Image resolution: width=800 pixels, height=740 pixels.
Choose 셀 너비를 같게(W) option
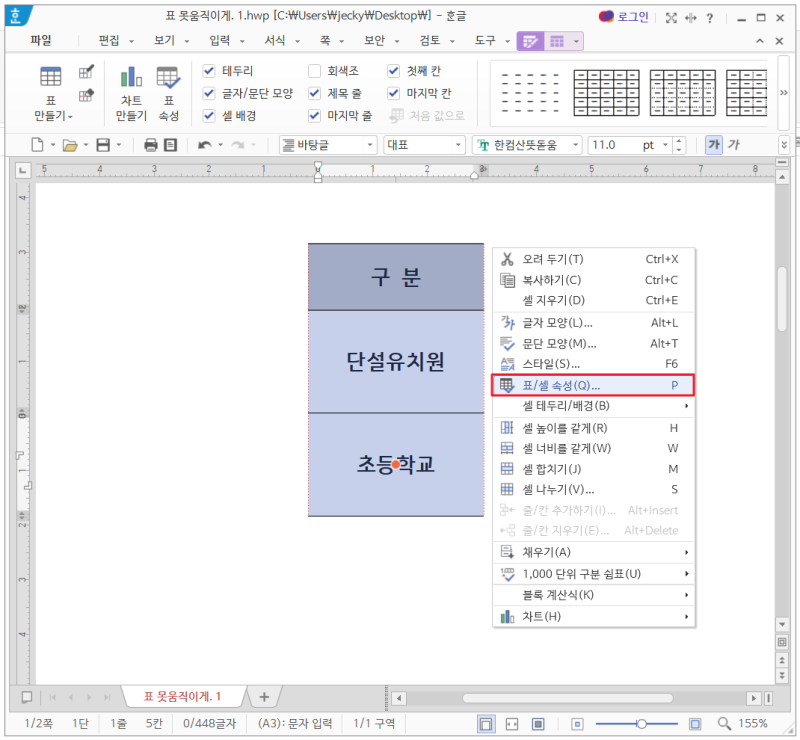(x=593, y=449)
